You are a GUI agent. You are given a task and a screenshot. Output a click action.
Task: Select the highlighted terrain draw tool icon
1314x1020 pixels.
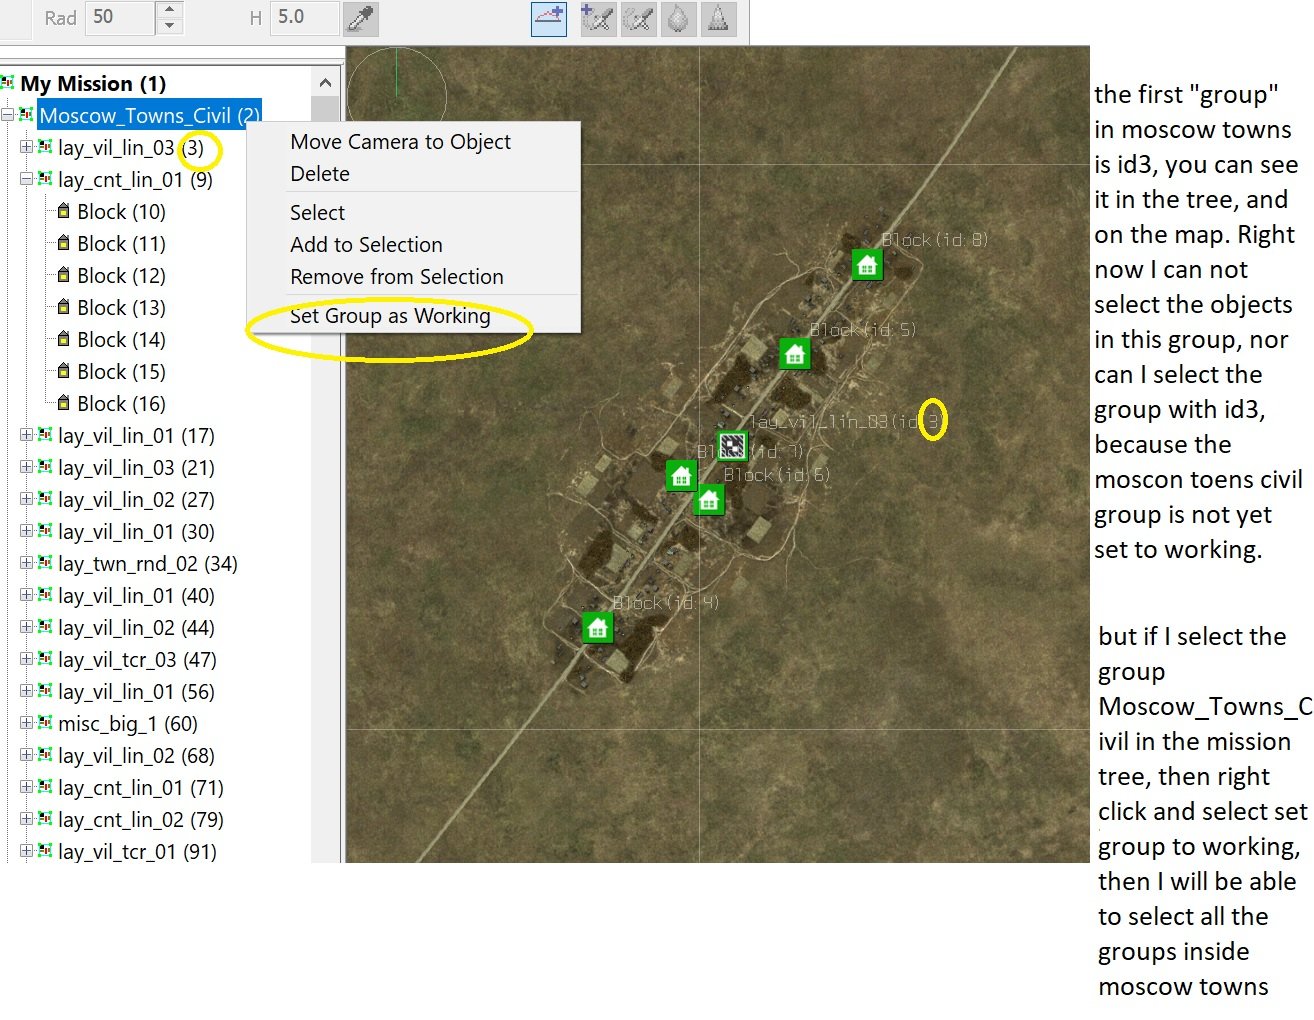tap(549, 18)
